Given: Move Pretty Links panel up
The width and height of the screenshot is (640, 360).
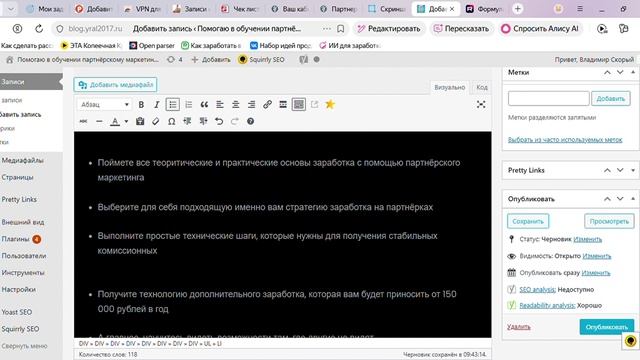Looking at the screenshot, I should click(x=607, y=170).
